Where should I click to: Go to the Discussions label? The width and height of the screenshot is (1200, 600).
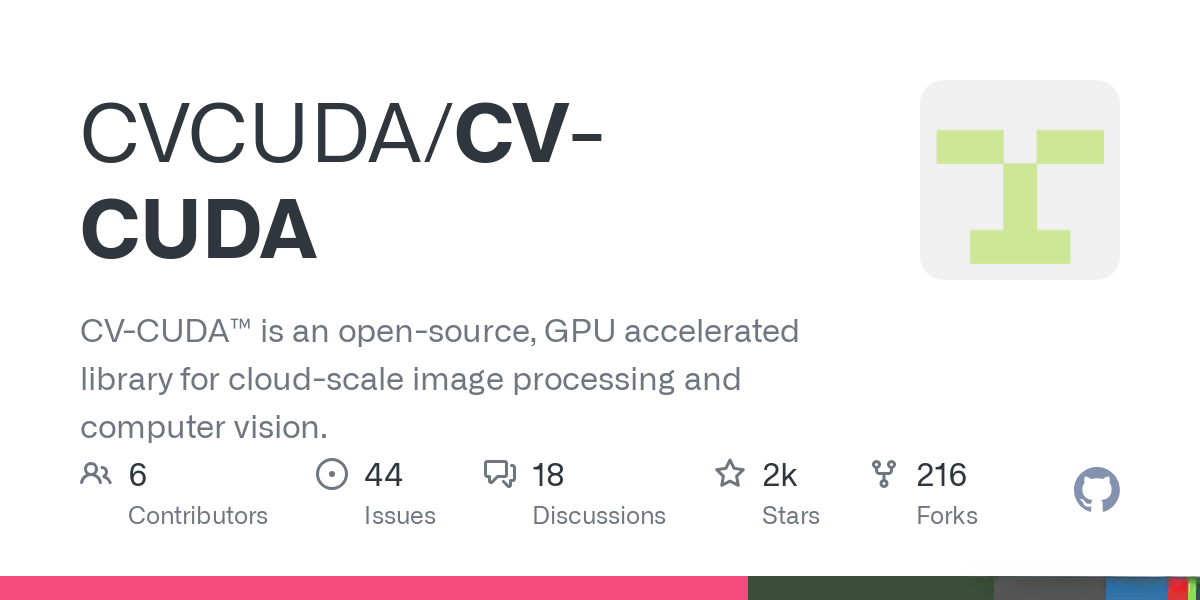(599, 516)
